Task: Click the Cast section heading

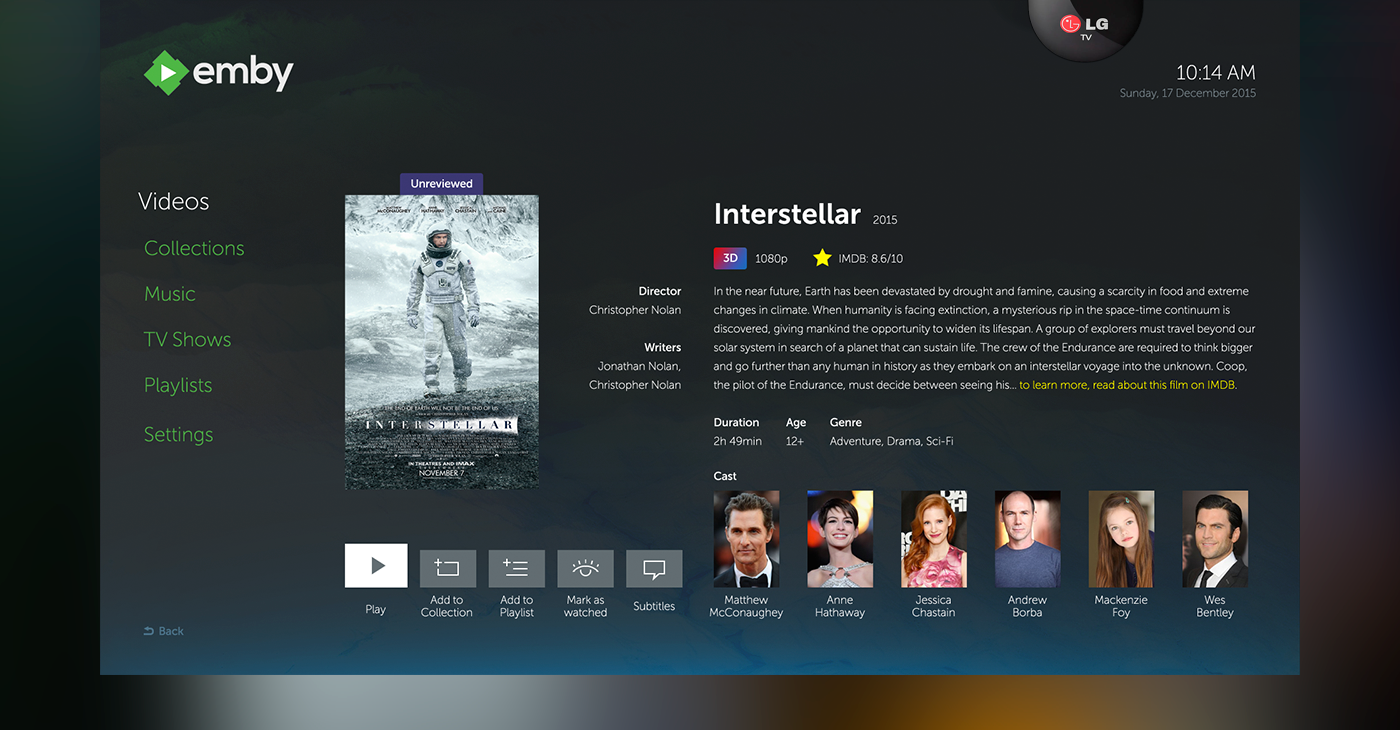Action: click(x=725, y=476)
